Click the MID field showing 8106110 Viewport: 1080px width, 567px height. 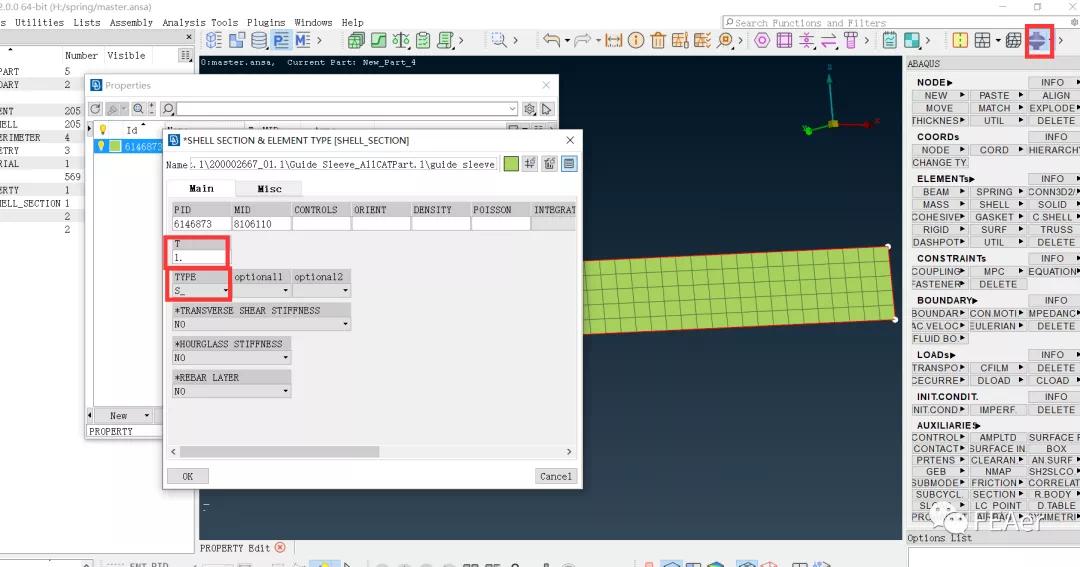click(x=261, y=224)
